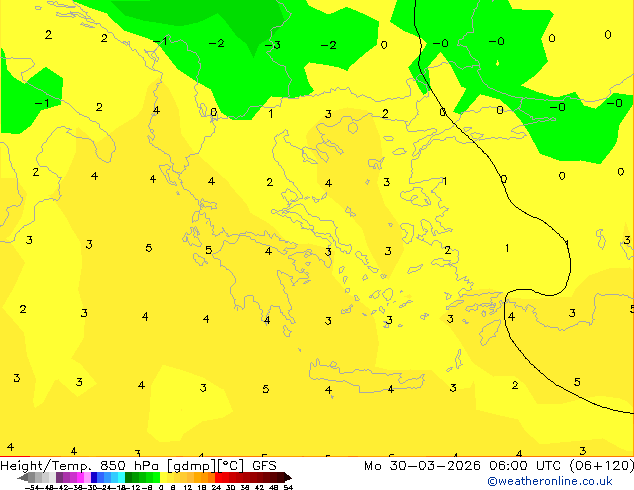The width and height of the screenshot is (634, 490).
Task: Click the cyan swatch in the temperature legend
Action: click(x=121, y=477)
